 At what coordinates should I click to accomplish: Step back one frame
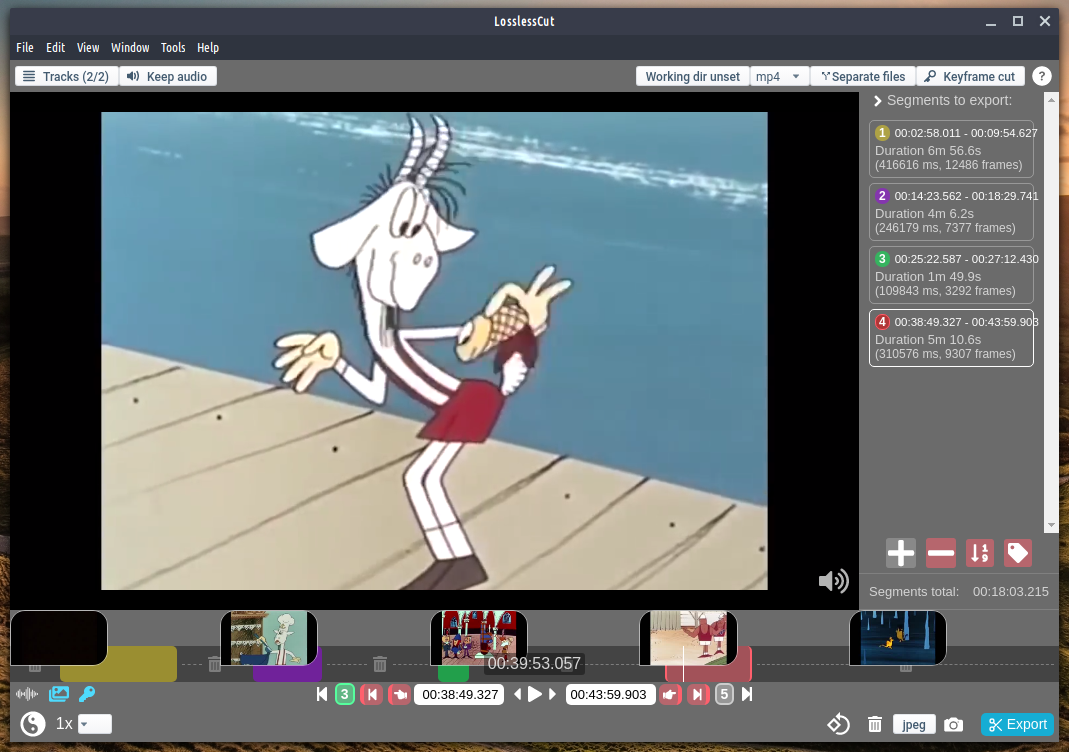[517, 695]
